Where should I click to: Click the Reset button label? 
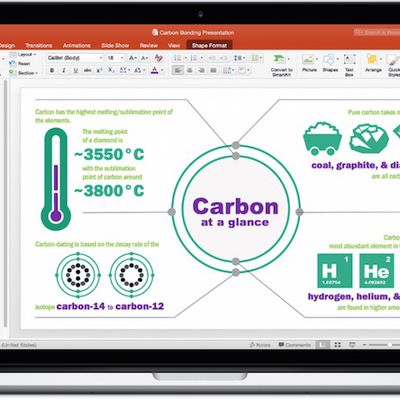click(x=24, y=64)
